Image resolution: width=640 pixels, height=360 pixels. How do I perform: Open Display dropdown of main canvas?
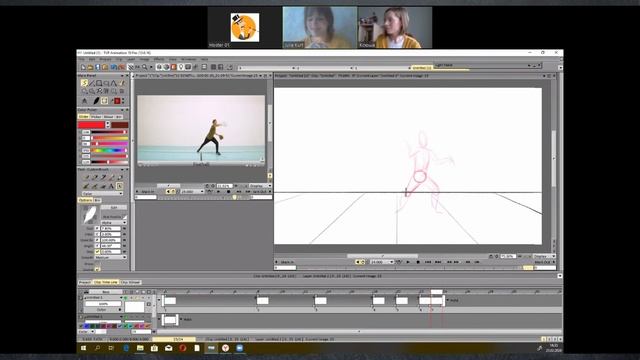click(x=545, y=256)
